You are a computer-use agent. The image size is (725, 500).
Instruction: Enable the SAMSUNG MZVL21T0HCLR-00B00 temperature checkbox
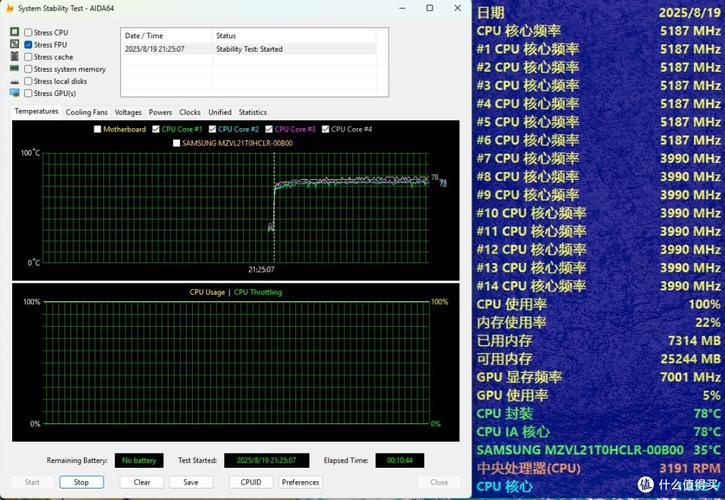coord(177,142)
